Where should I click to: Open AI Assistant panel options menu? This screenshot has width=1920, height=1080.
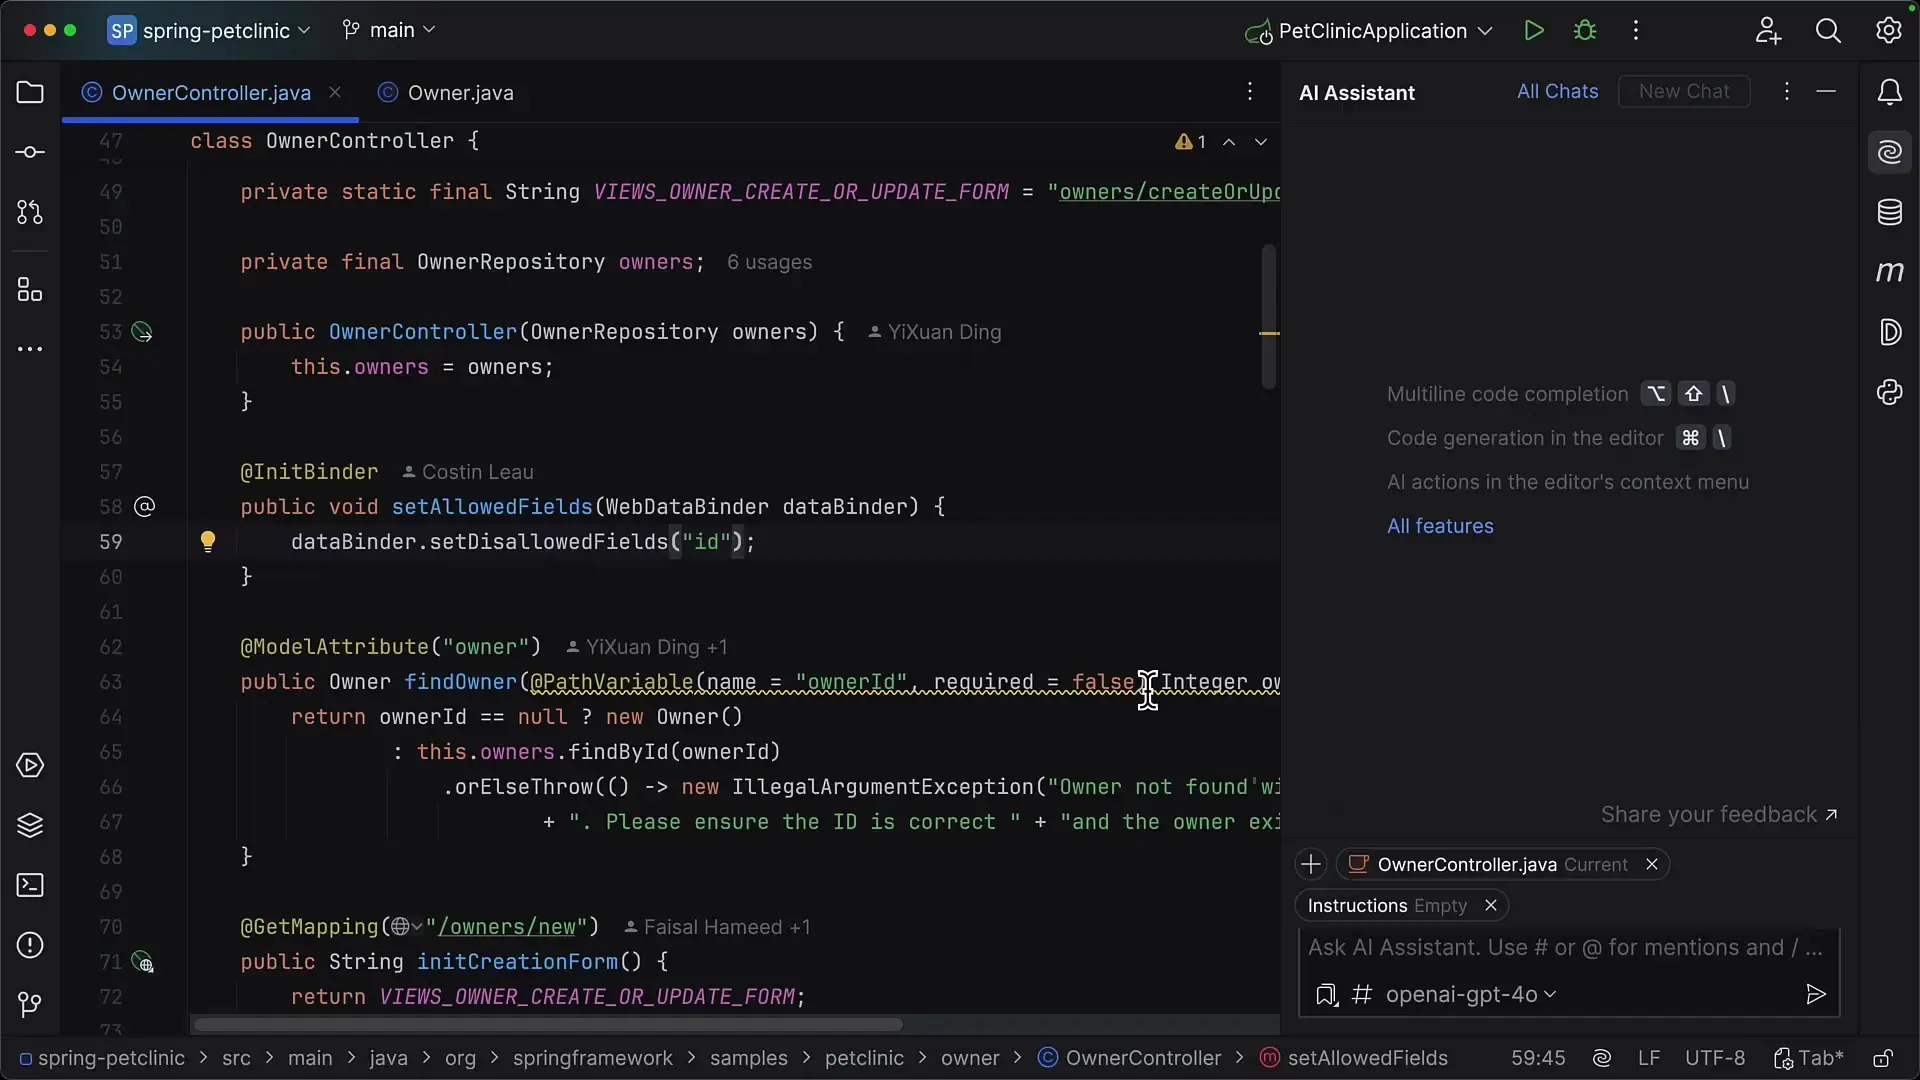(1787, 92)
